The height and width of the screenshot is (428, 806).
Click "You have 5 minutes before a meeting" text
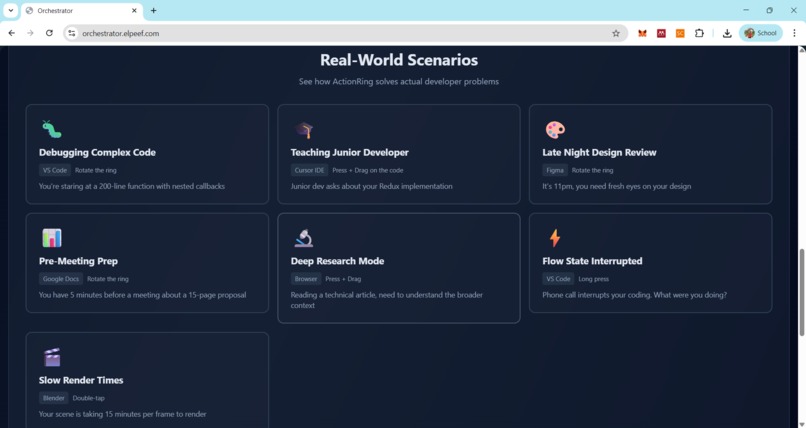[142, 295]
